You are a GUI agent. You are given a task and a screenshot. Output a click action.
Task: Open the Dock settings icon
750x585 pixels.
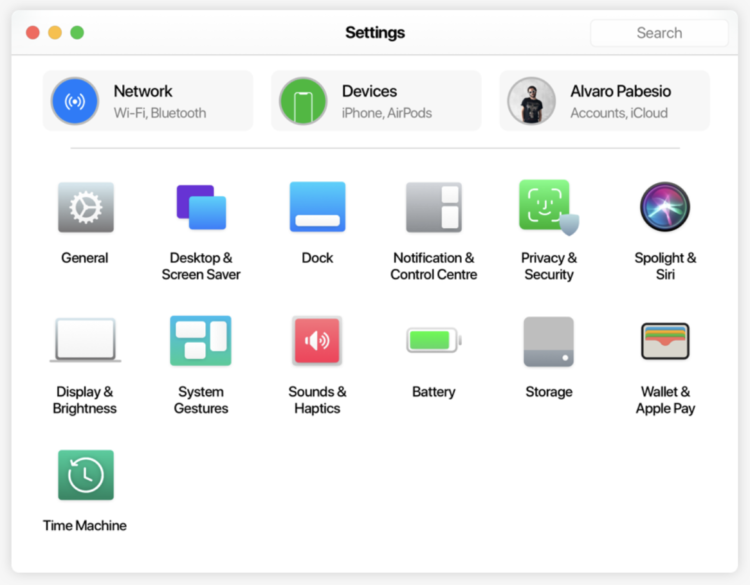[x=318, y=207]
